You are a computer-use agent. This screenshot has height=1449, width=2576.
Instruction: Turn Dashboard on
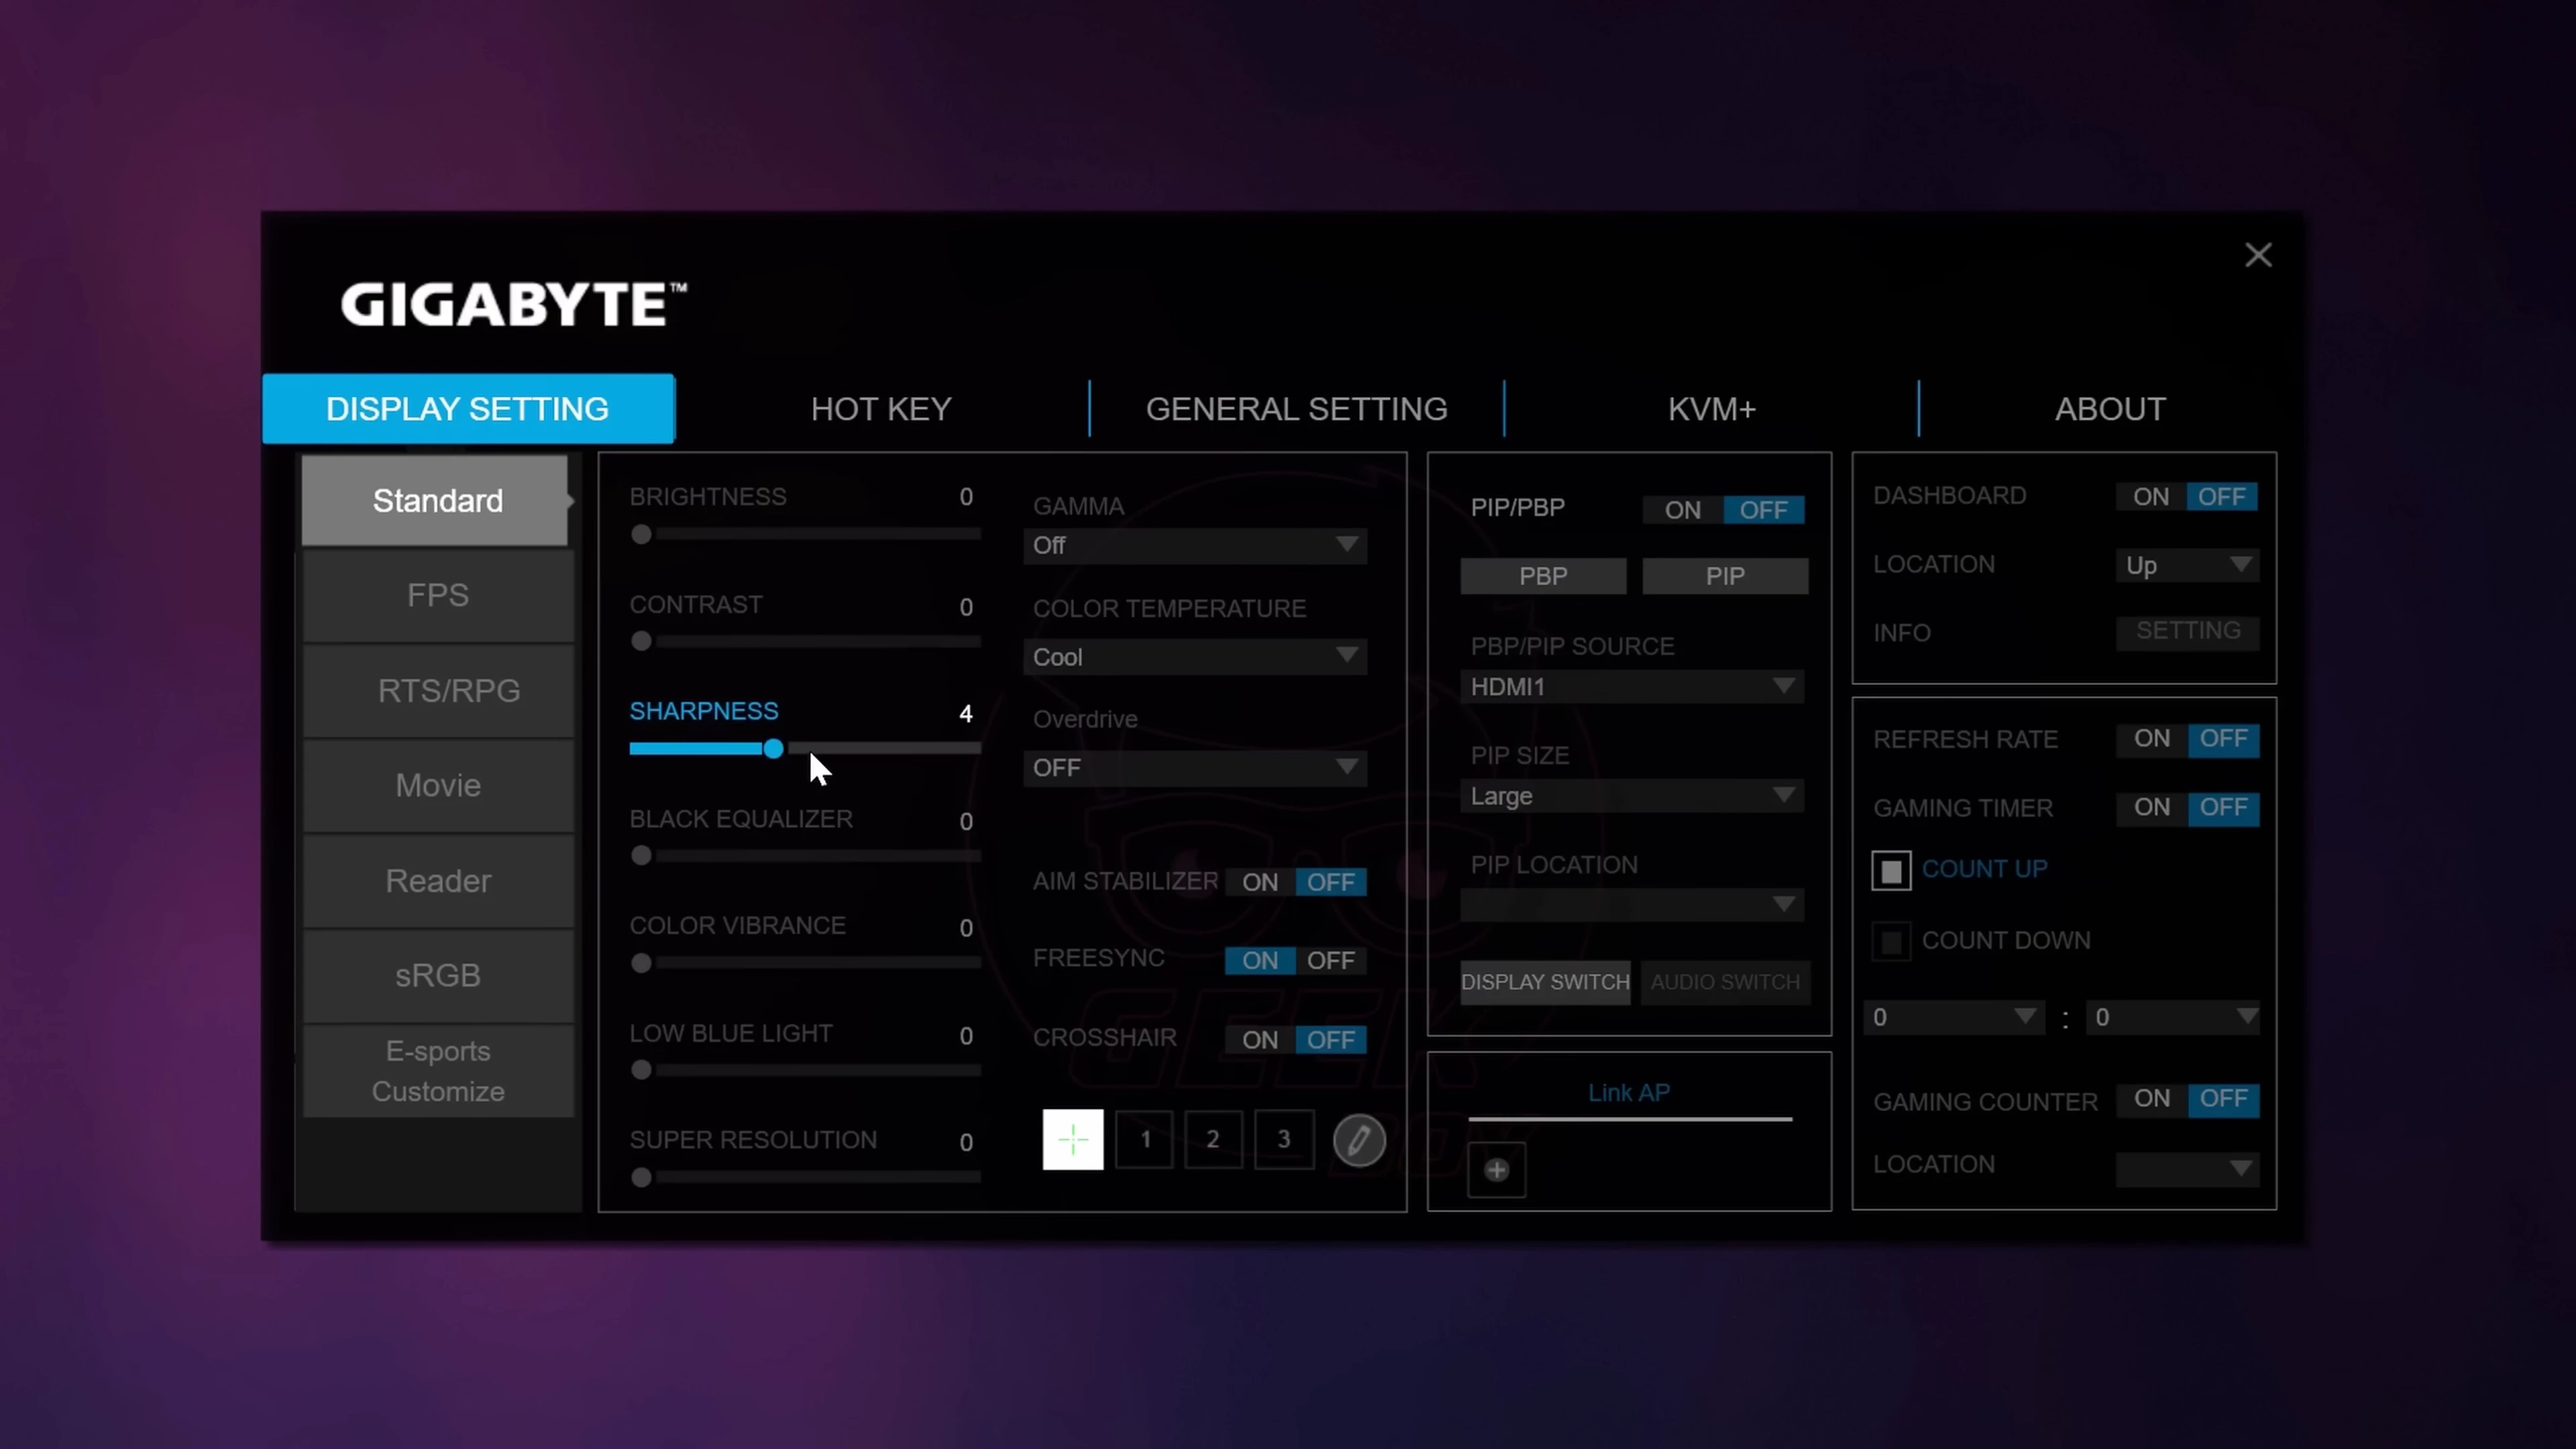point(2150,497)
